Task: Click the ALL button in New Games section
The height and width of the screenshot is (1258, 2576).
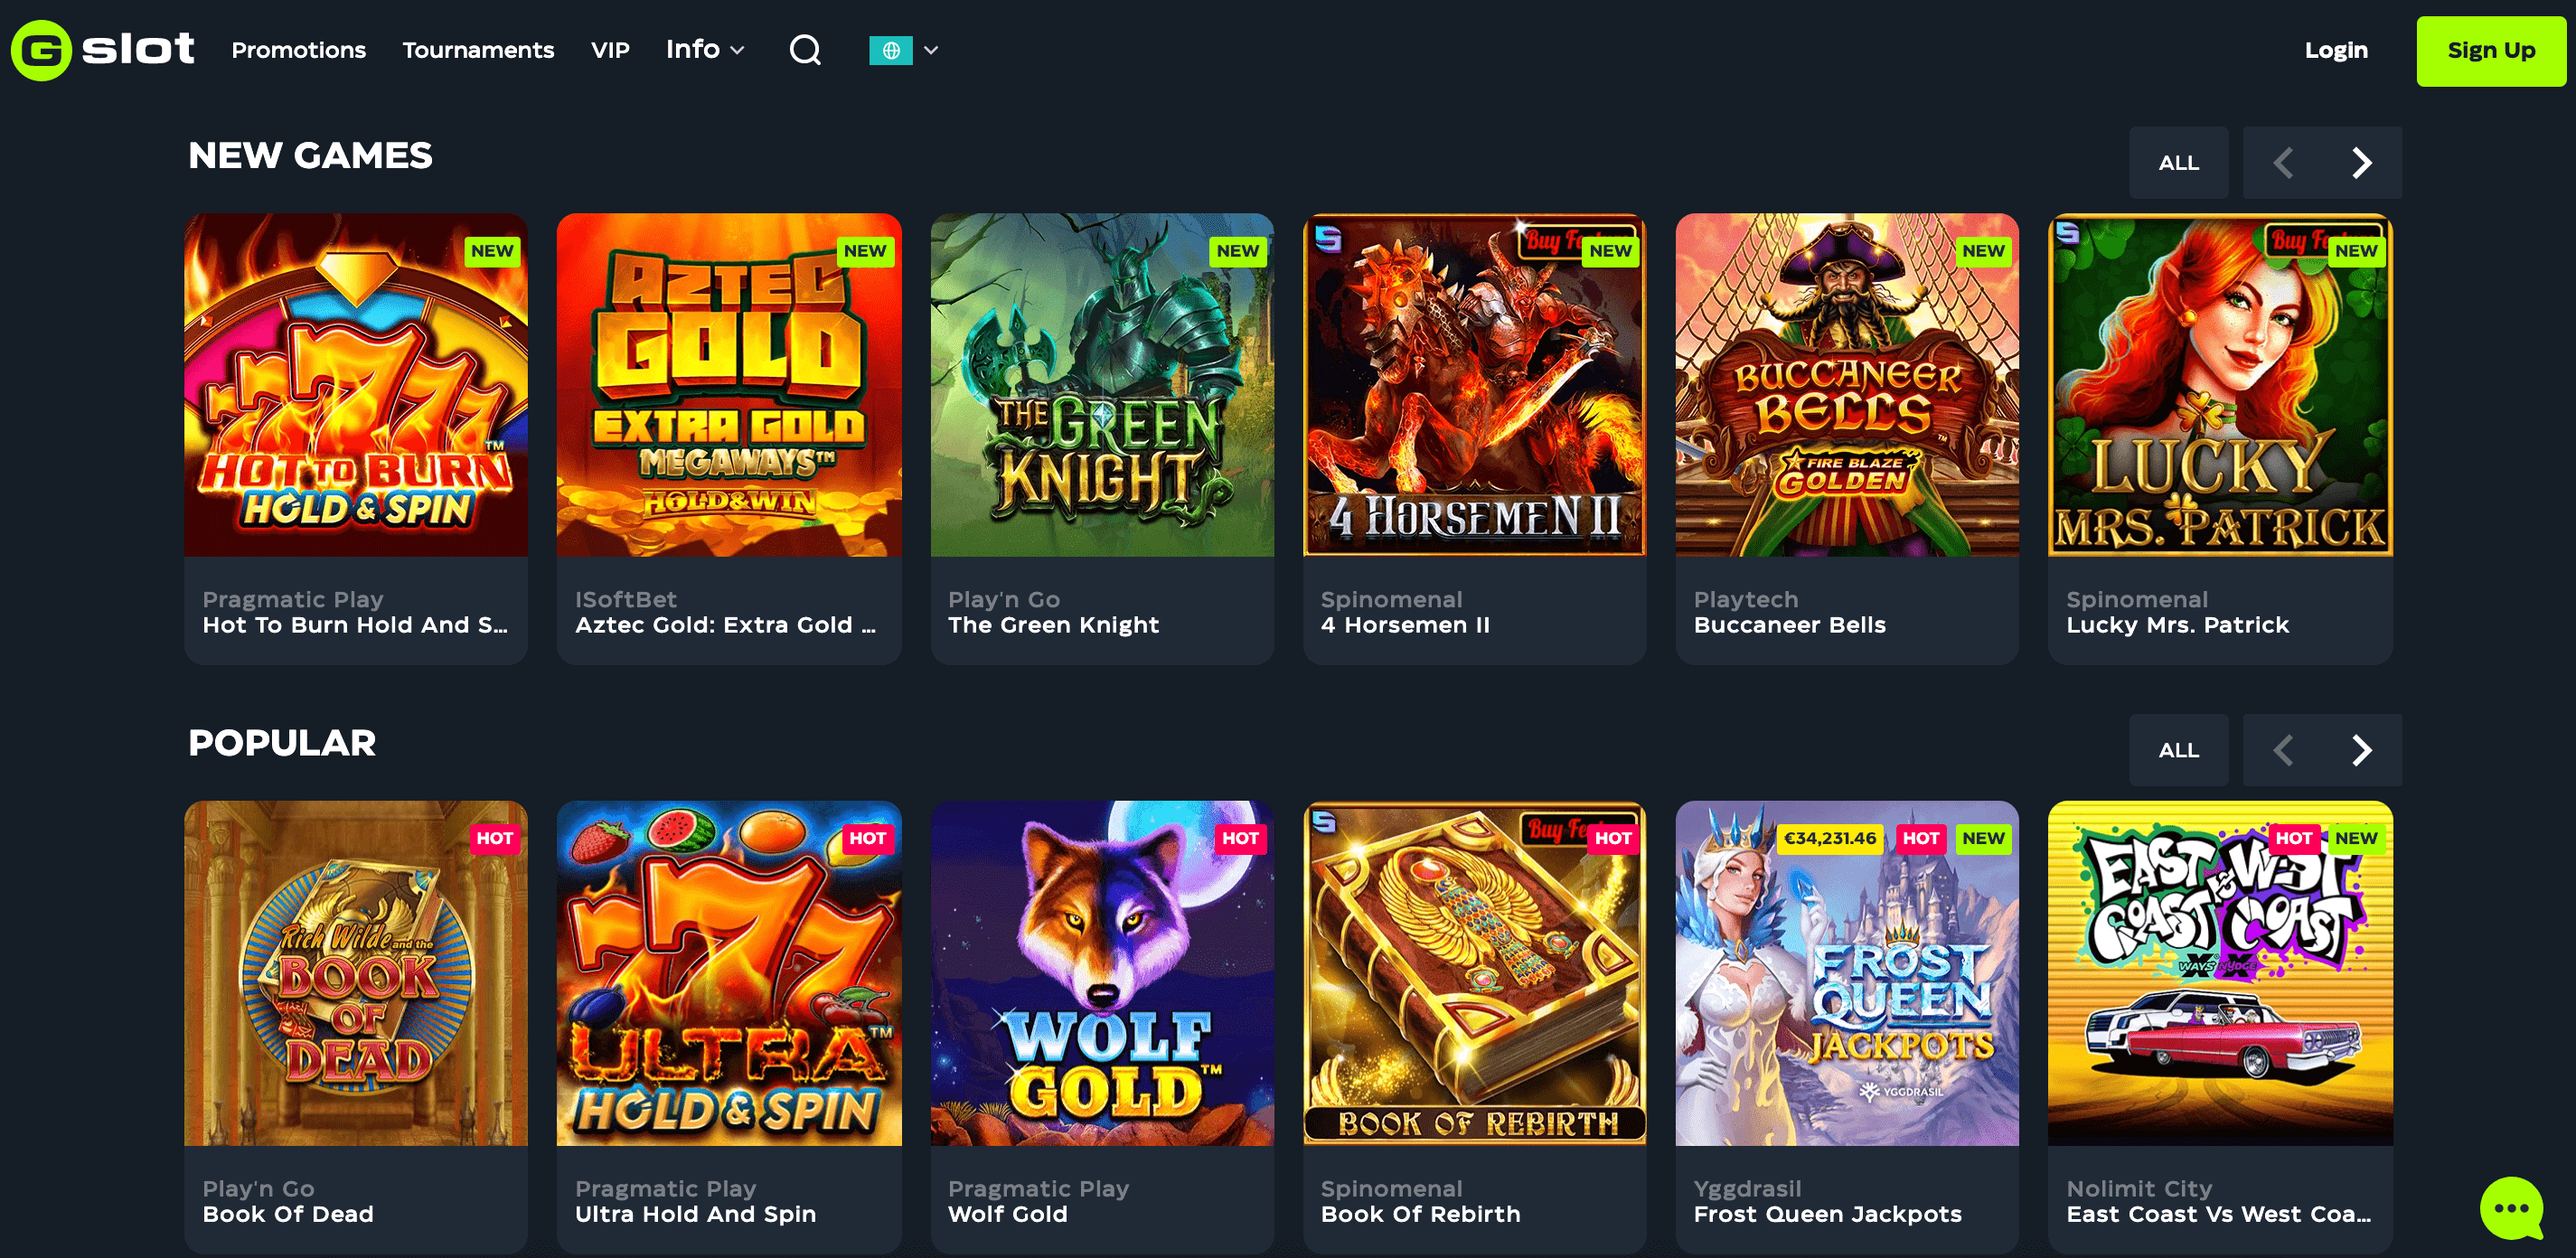Action: pos(2178,161)
